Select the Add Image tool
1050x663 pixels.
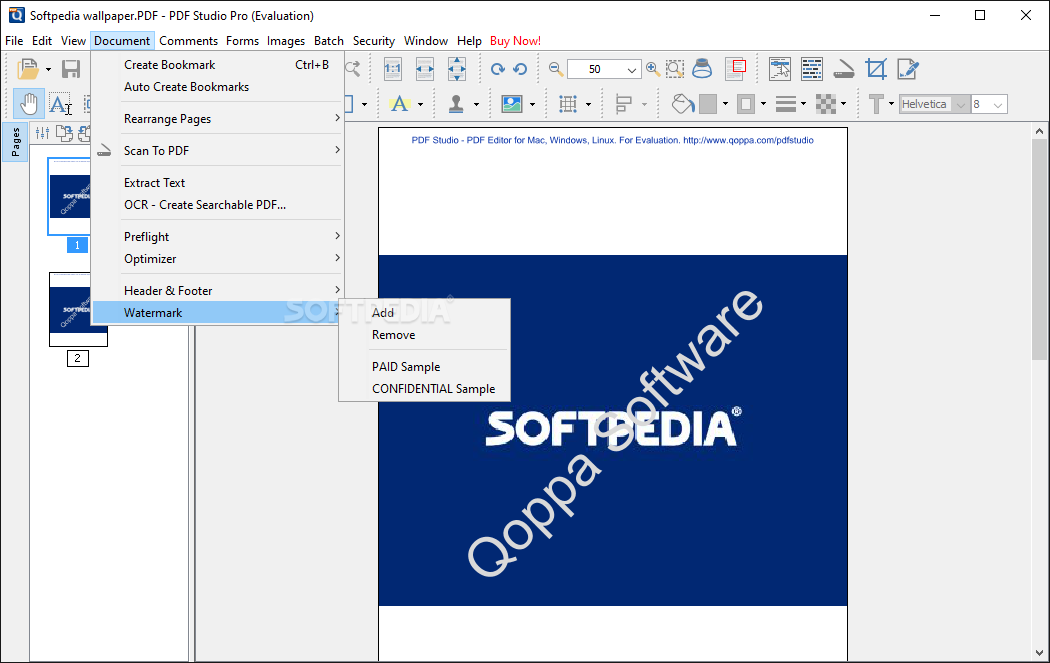coord(512,104)
